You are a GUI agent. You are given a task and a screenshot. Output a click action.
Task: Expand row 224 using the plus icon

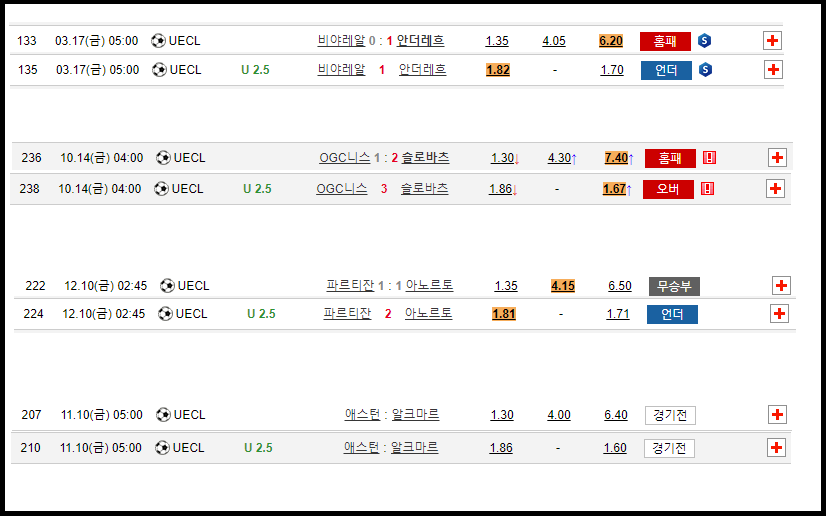pyautogui.click(x=780, y=314)
